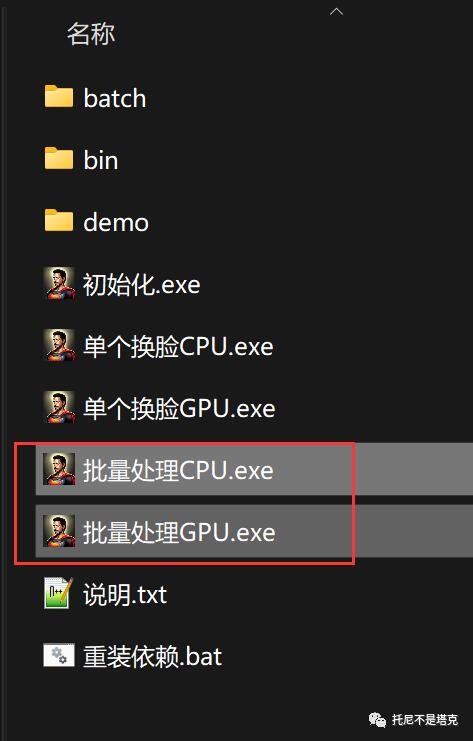Click the 单个换脸CPU.exe program icon

(59, 345)
